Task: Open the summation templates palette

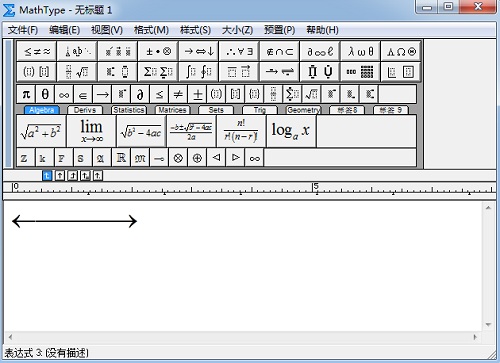Action: tap(158, 72)
